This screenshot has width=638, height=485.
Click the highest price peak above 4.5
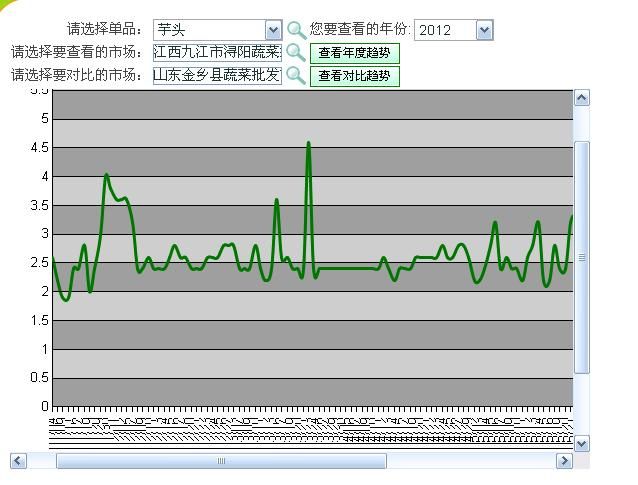click(308, 143)
